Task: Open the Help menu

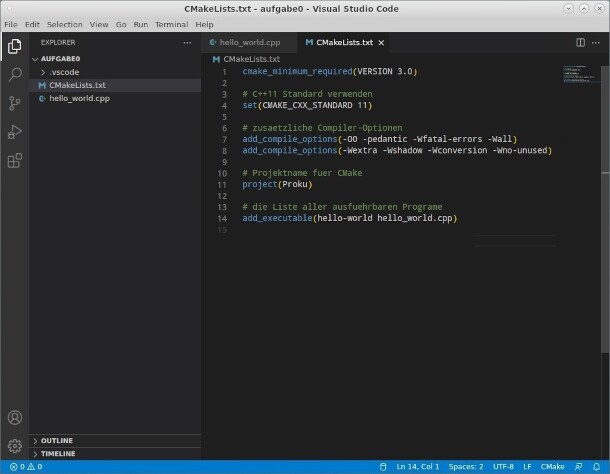Action: click(x=204, y=25)
